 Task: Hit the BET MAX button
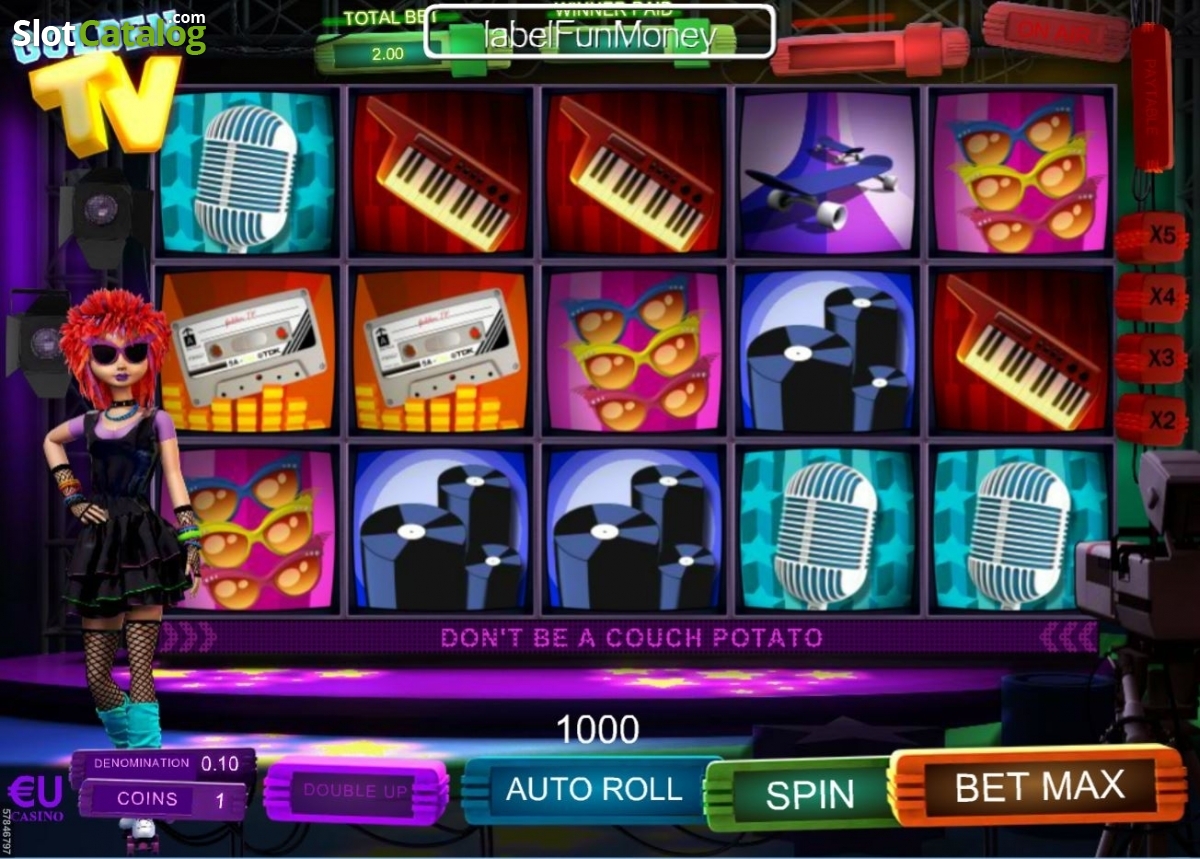[x=1038, y=786]
